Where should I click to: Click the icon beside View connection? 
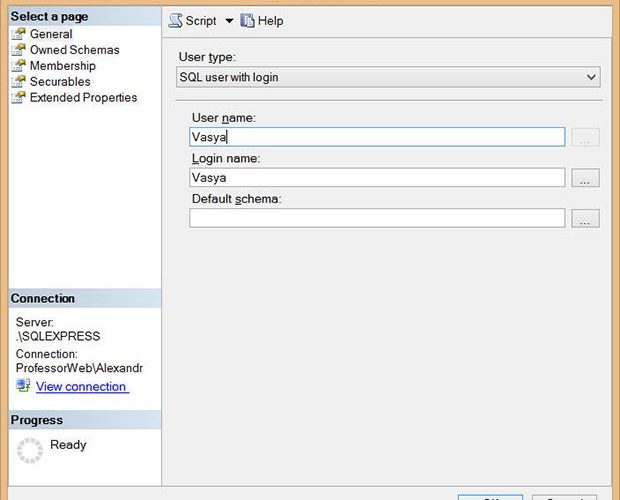coord(23,386)
